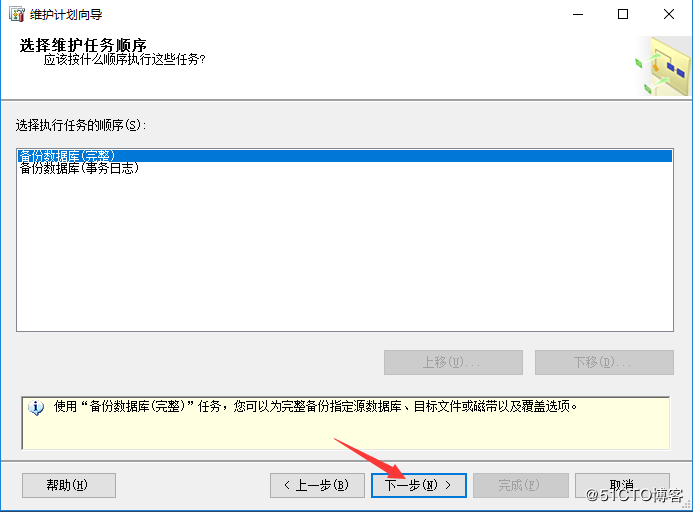This screenshot has height=512, width=693.
Task: Close the wizard window
Action: (669, 14)
